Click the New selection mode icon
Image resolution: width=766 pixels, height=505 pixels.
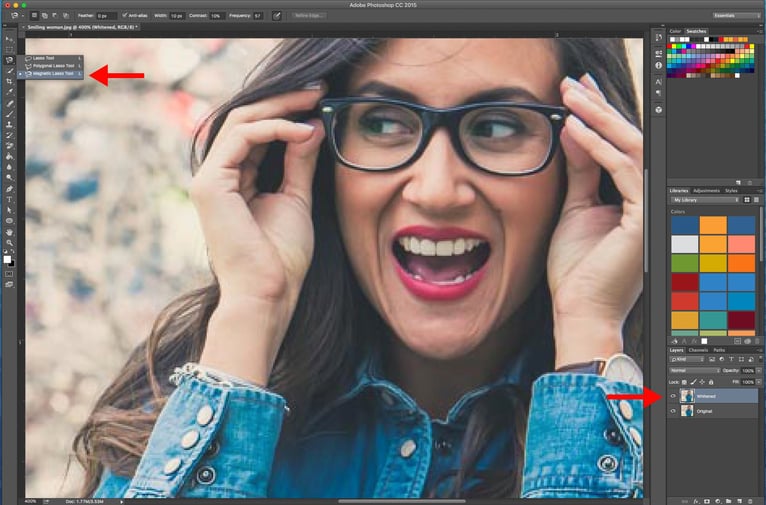pyautogui.click(x=34, y=16)
